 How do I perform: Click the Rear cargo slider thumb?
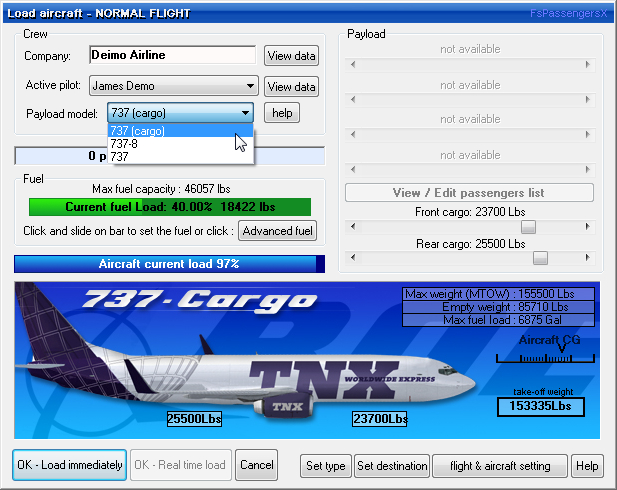(x=540, y=258)
